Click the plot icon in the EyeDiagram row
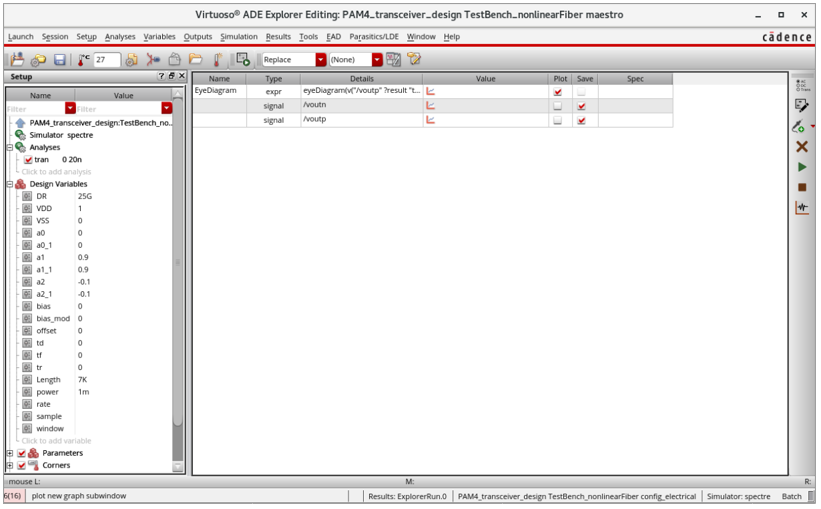821x509 pixels. (x=430, y=91)
